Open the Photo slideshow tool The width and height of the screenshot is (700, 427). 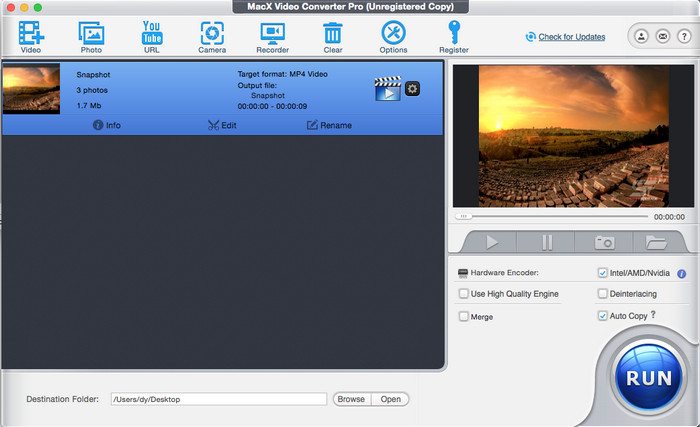pos(91,37)
